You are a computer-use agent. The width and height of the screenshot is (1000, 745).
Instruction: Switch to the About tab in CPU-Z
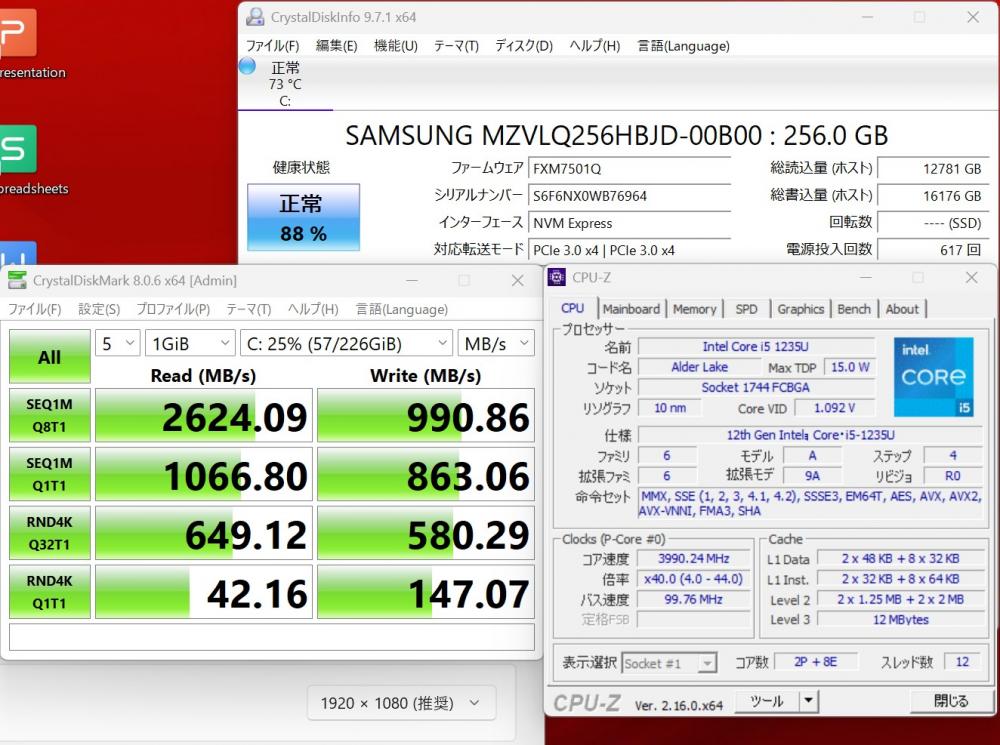902,309
